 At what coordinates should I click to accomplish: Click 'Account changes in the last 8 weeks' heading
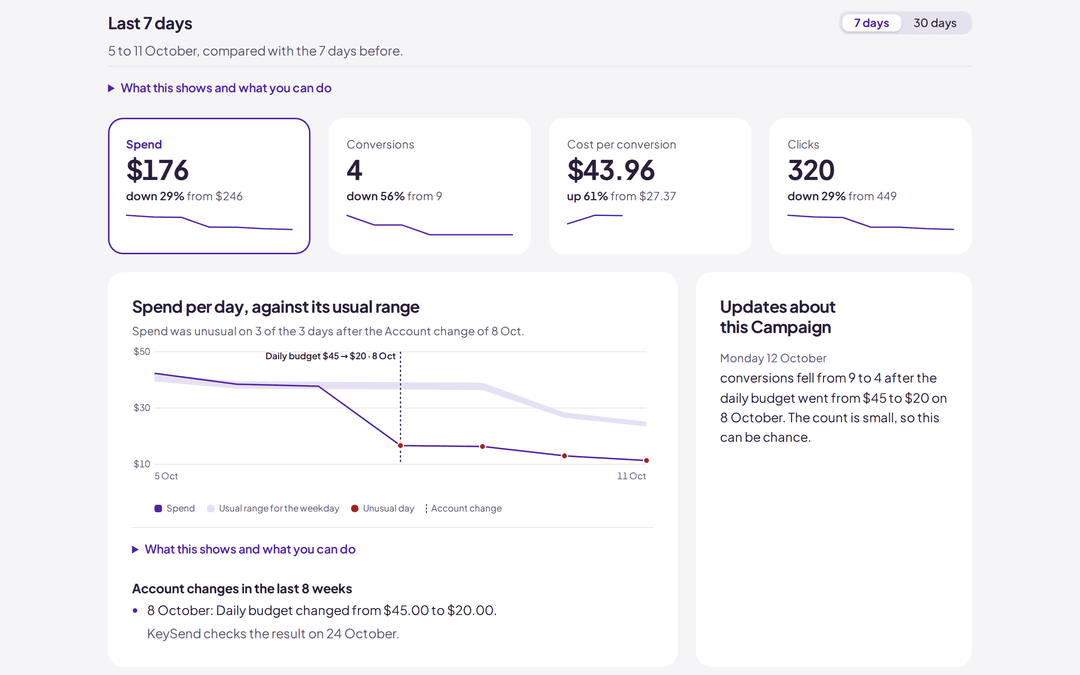pyautogui.click(x=242, y=589)
